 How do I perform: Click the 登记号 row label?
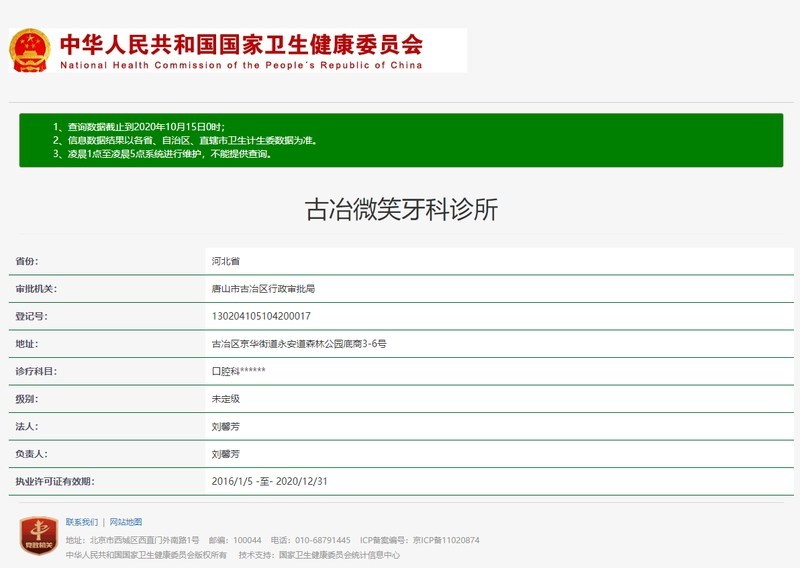pyautogui.click(x=31, y=316)
